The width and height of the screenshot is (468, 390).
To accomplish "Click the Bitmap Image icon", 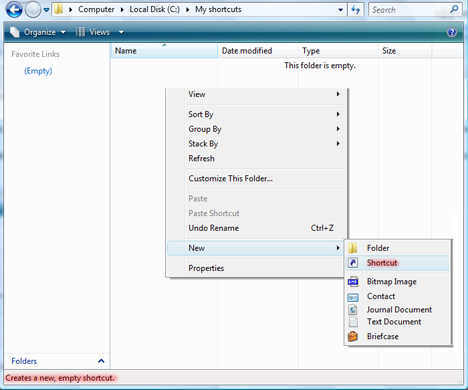I will (x=353, y=282).
